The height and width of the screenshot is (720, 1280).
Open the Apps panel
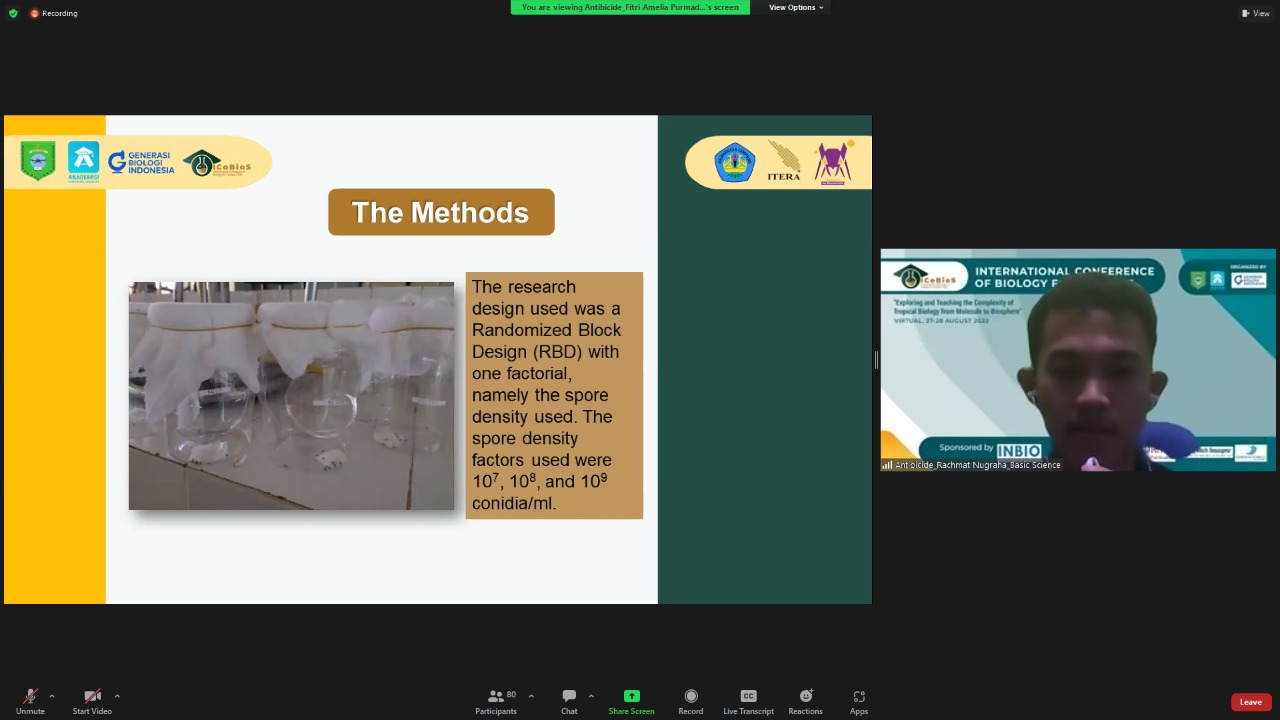[859, 701]
